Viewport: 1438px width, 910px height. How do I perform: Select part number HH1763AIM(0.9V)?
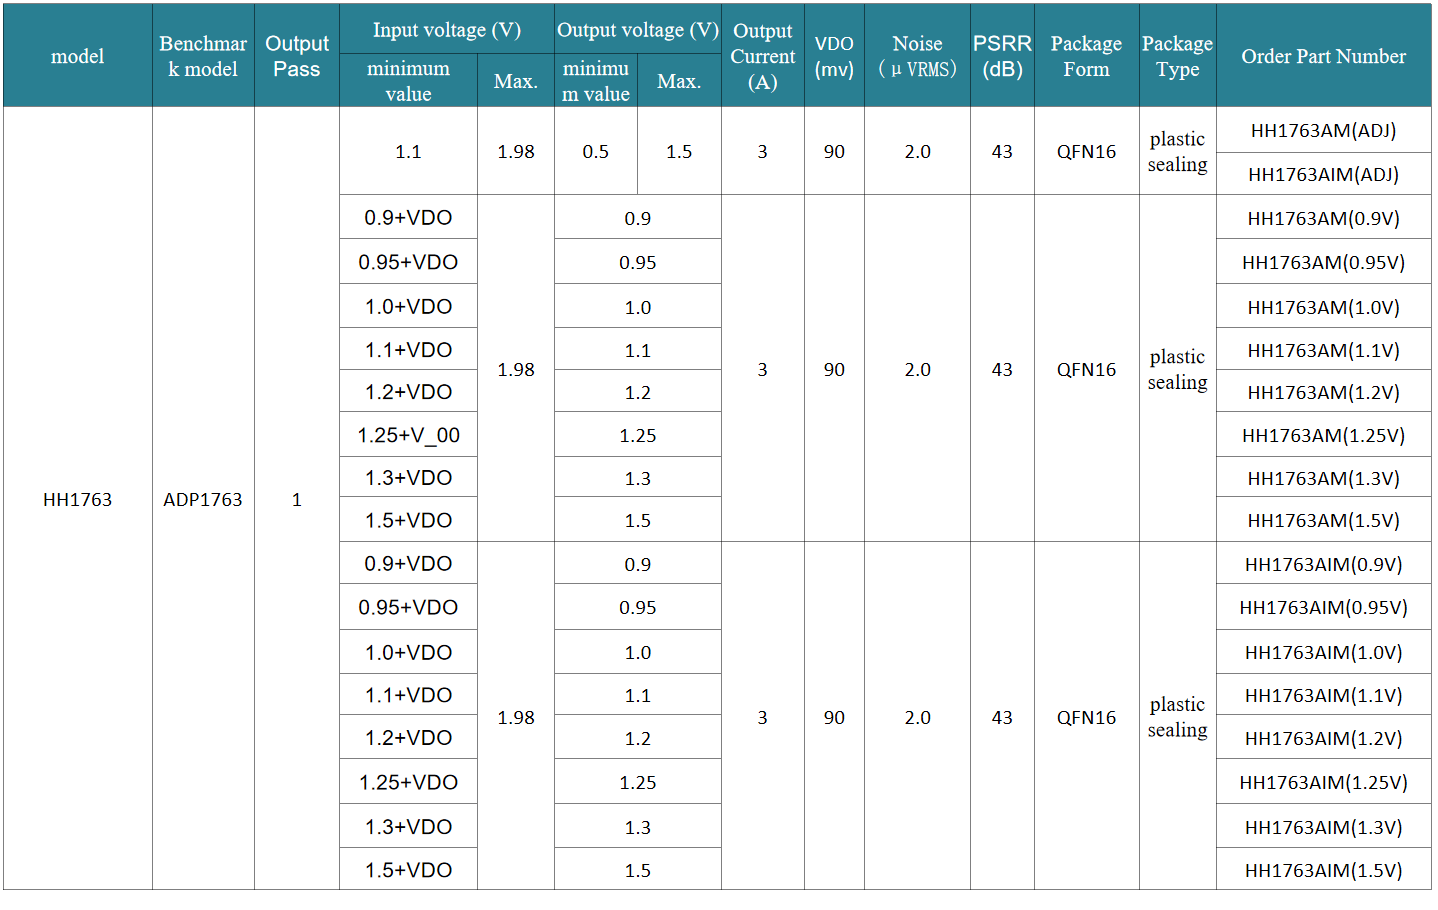tap(1323, 564)
